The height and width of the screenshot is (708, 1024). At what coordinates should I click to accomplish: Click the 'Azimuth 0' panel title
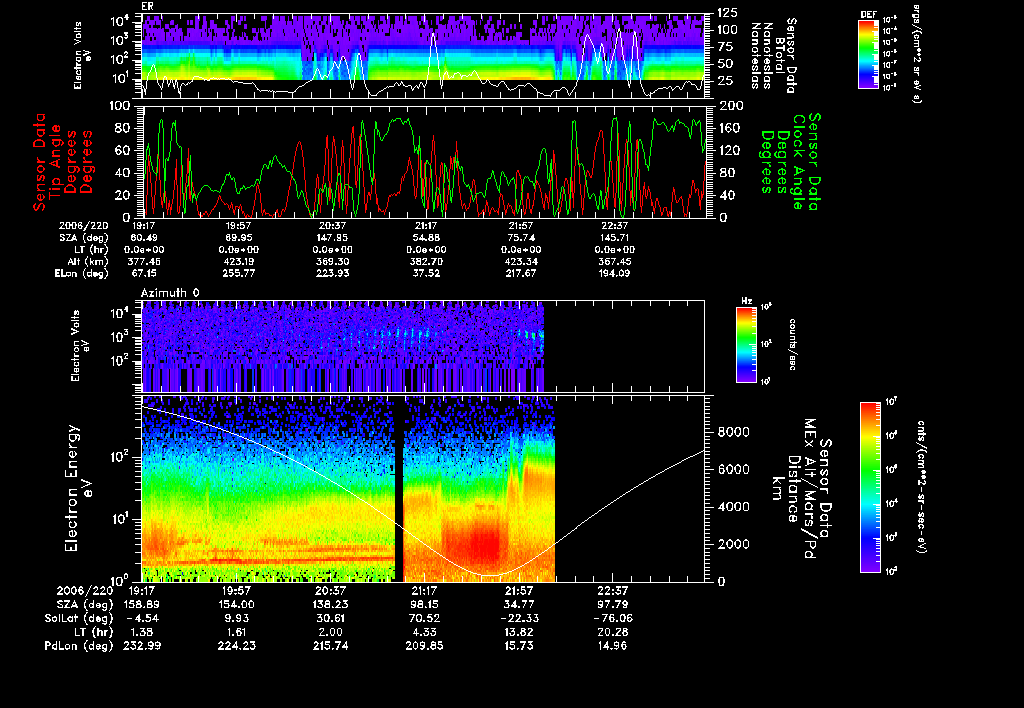pyautogui.click(x=170, y=293)
